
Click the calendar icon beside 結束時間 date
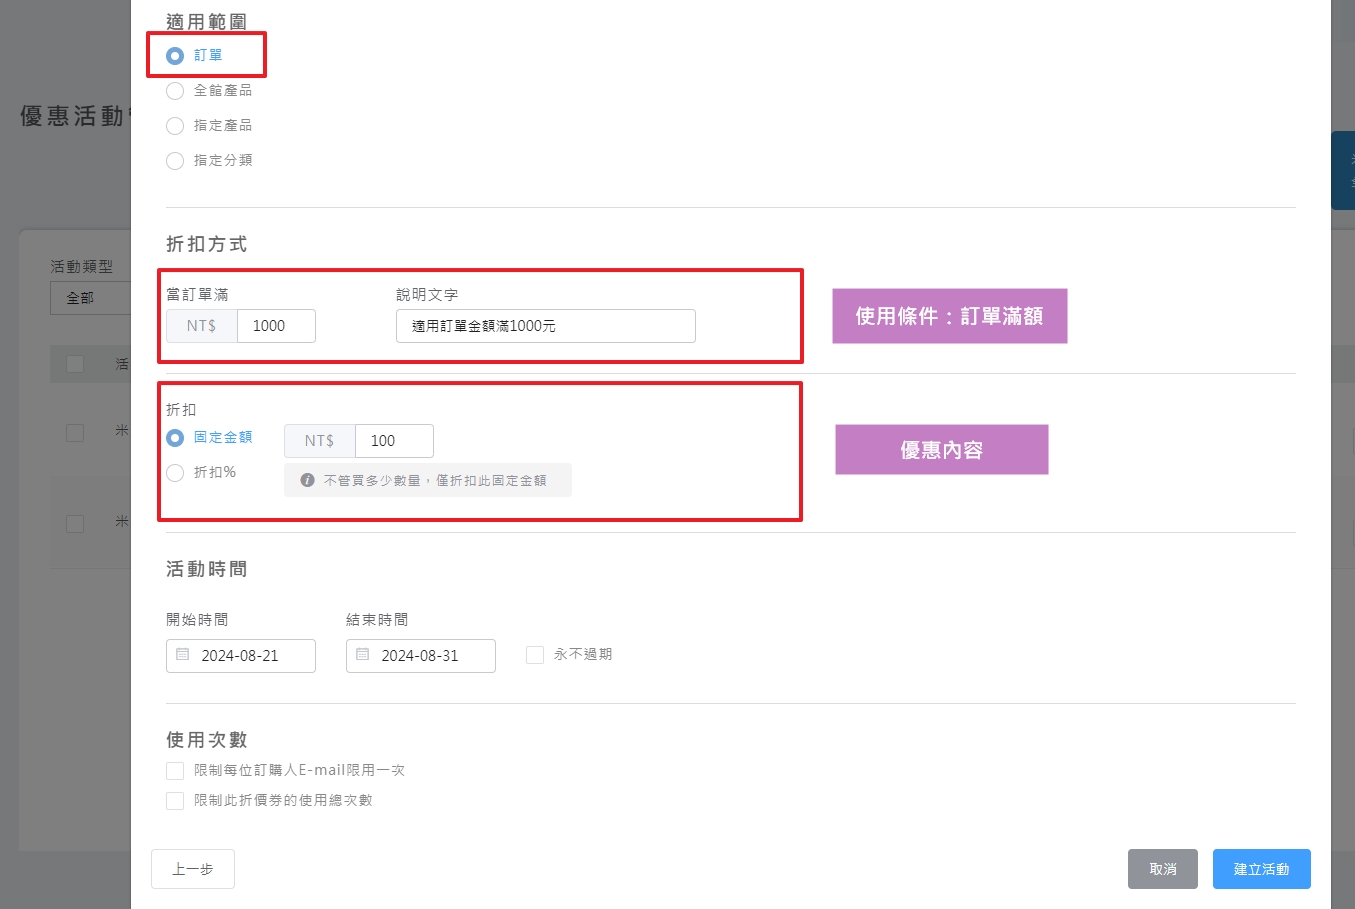pos(362,655)
